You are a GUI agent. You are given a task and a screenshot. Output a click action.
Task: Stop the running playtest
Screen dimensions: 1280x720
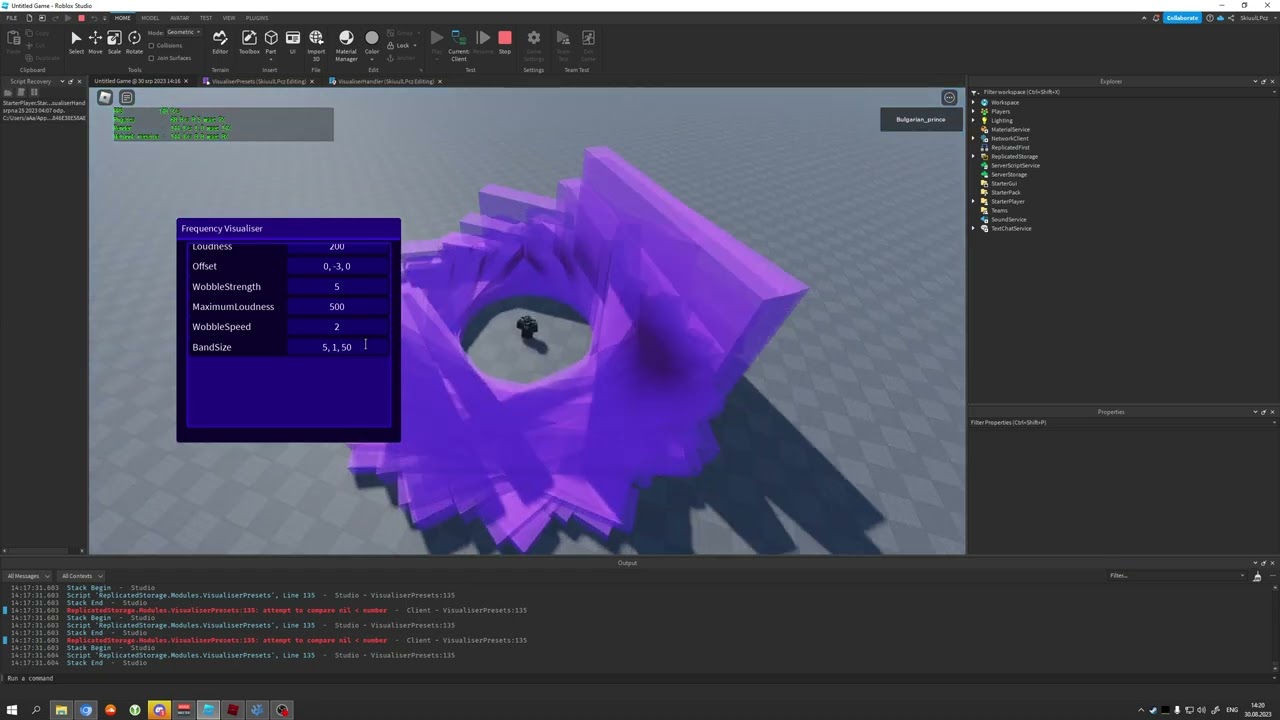505,42
